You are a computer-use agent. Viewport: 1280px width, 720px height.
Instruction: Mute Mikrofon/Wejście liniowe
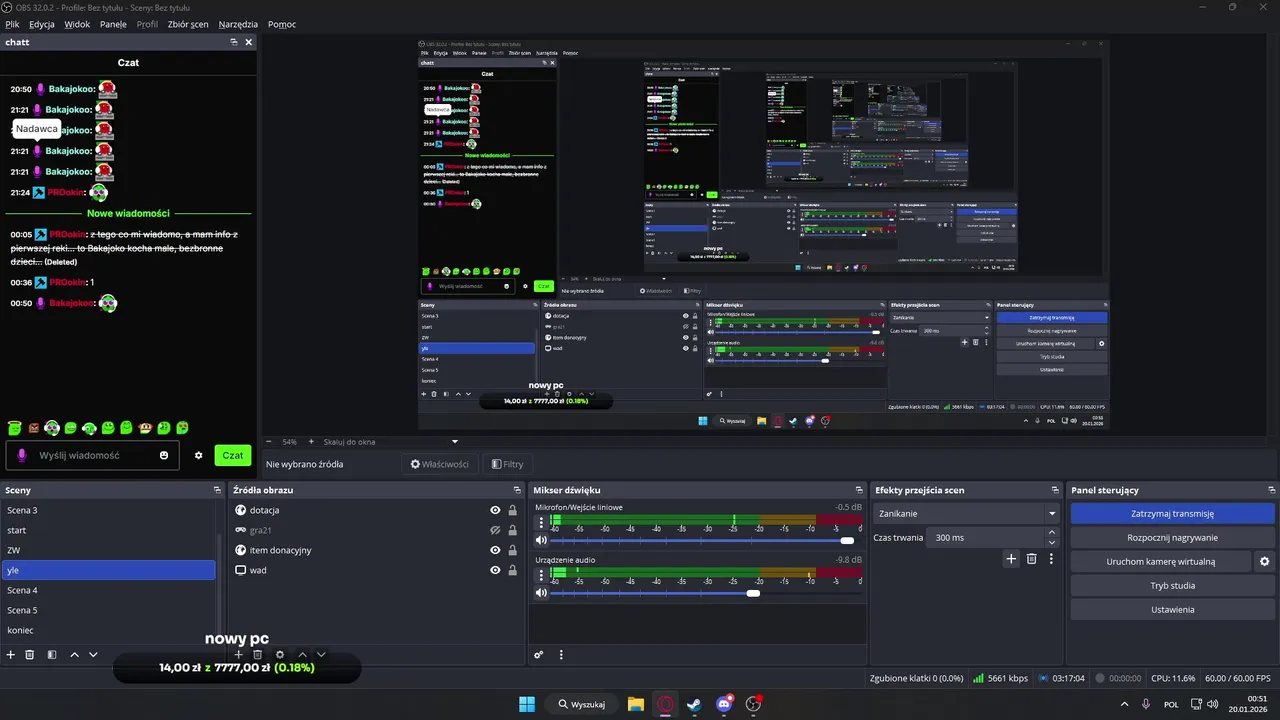pos(541,540)
